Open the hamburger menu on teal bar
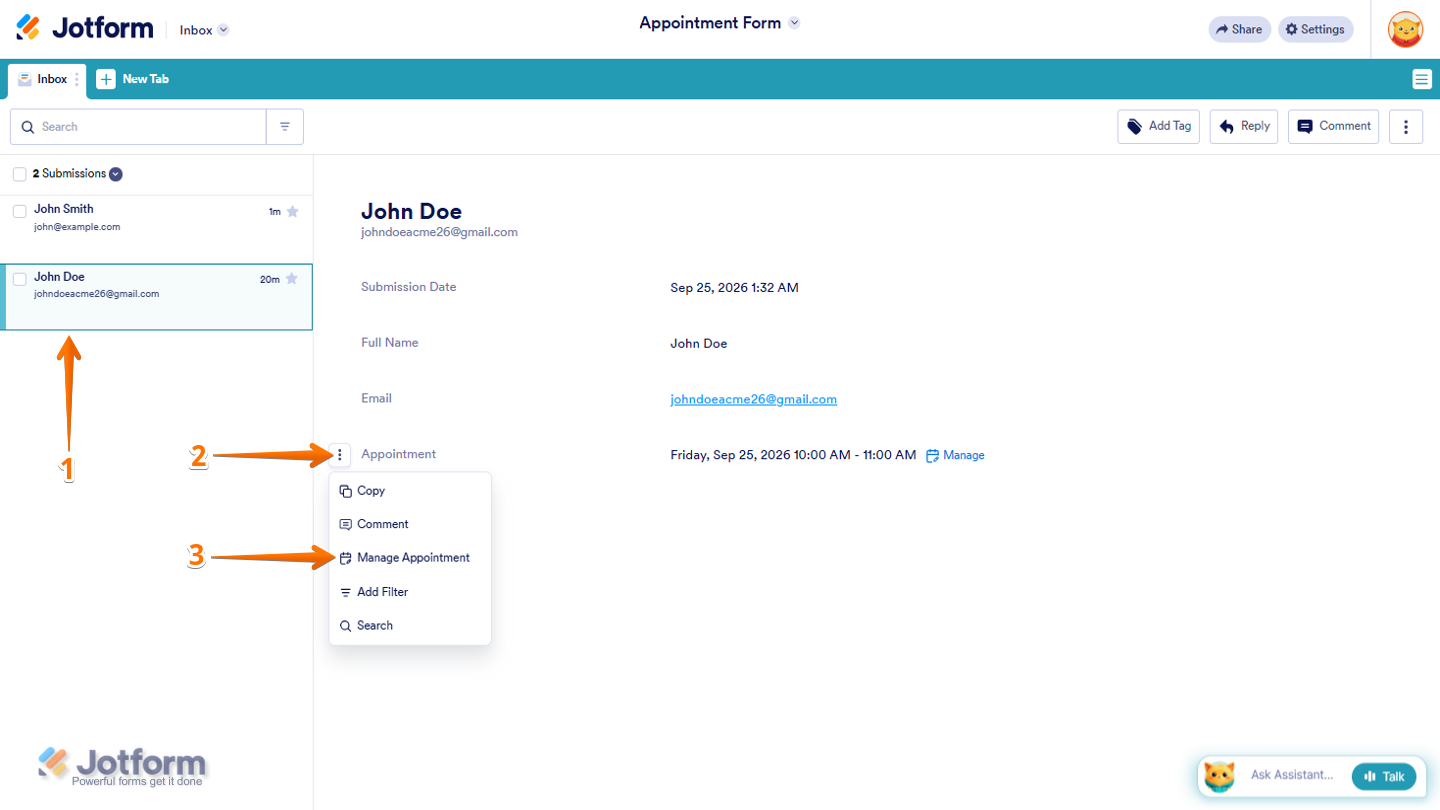The width and height of the screenshot is (1440, 810). [1420, 79]
